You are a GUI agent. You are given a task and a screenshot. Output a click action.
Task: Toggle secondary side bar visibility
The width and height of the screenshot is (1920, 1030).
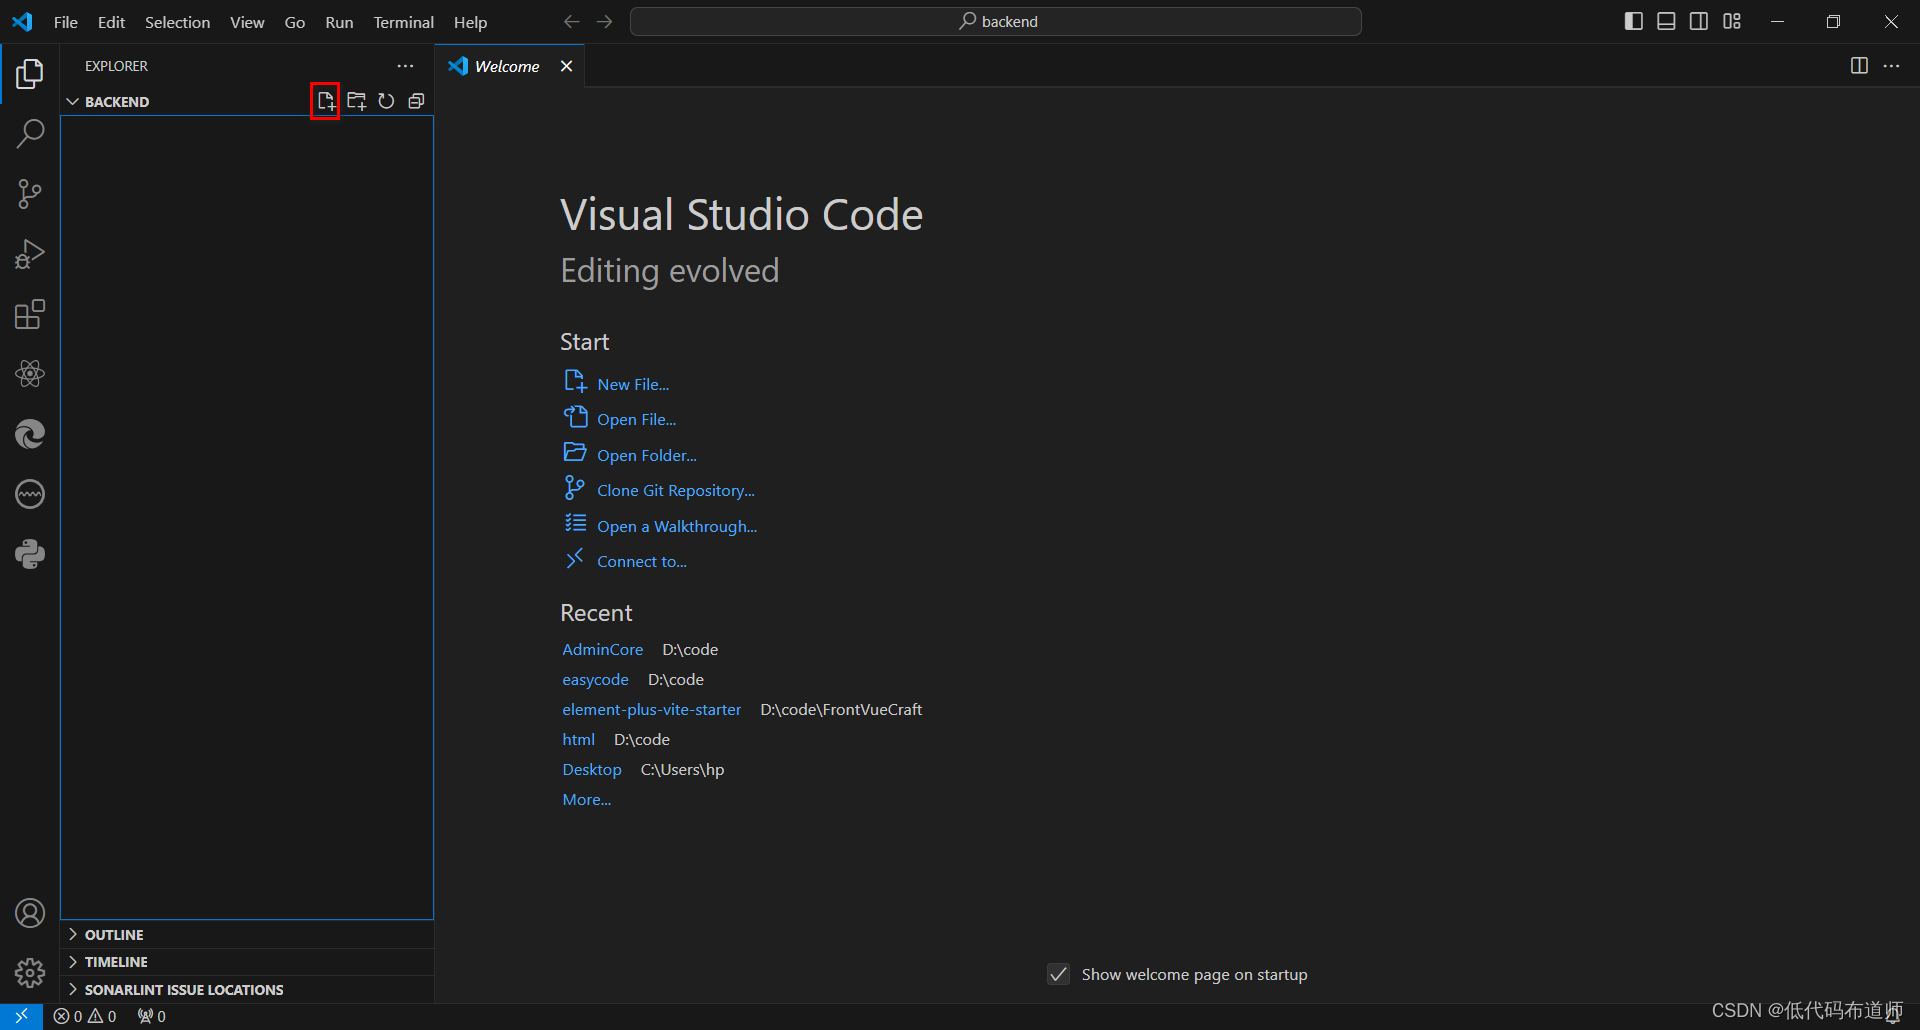click(1699, 21)
